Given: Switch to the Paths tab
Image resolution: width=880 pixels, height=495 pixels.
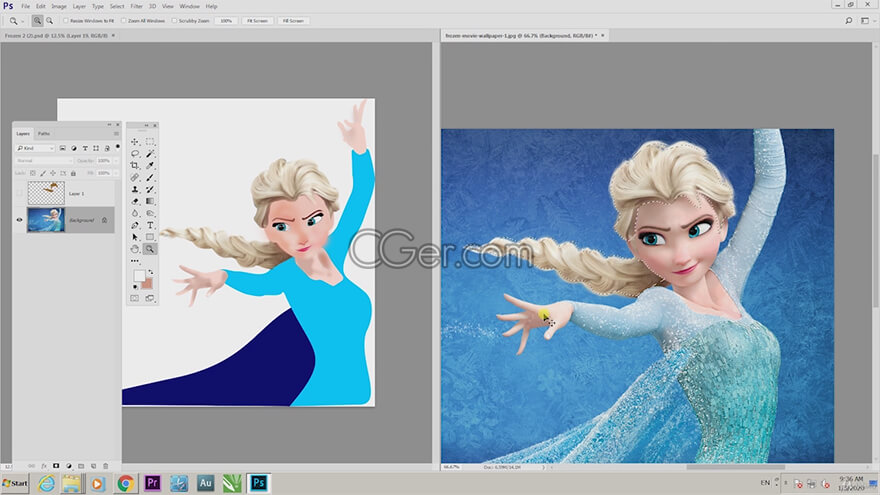Looking at the screenshot, I should (x=44, y=134).
